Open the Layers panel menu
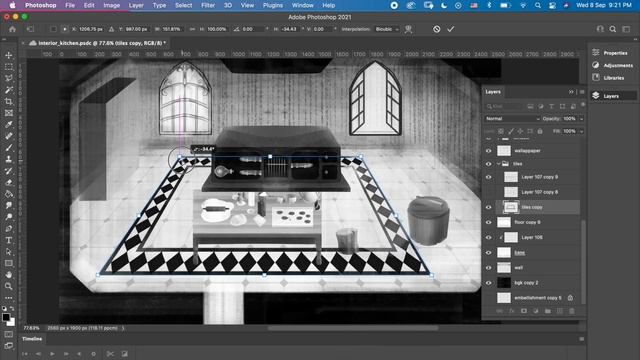 (582, 92)
